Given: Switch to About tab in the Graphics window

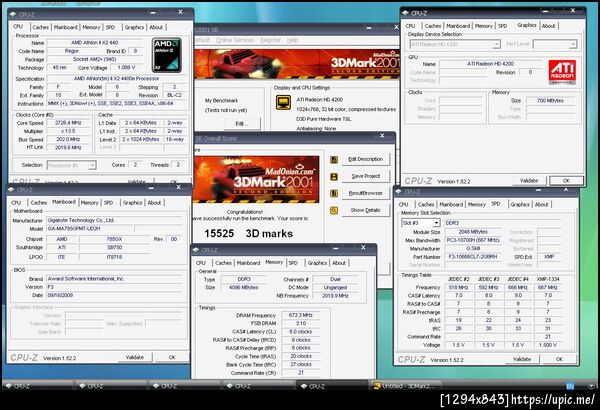Looking at the screenshot, I should (548, 26).
